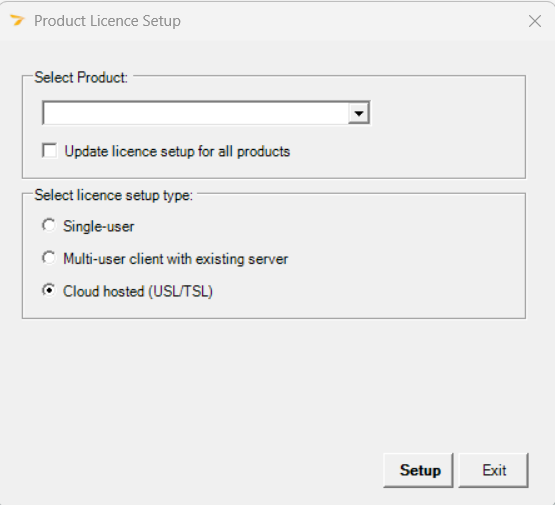This screenshot has width=555, height=505.
Task: Click the 'Select licence setup type:' group heading
Action: (x=114, y=195)
